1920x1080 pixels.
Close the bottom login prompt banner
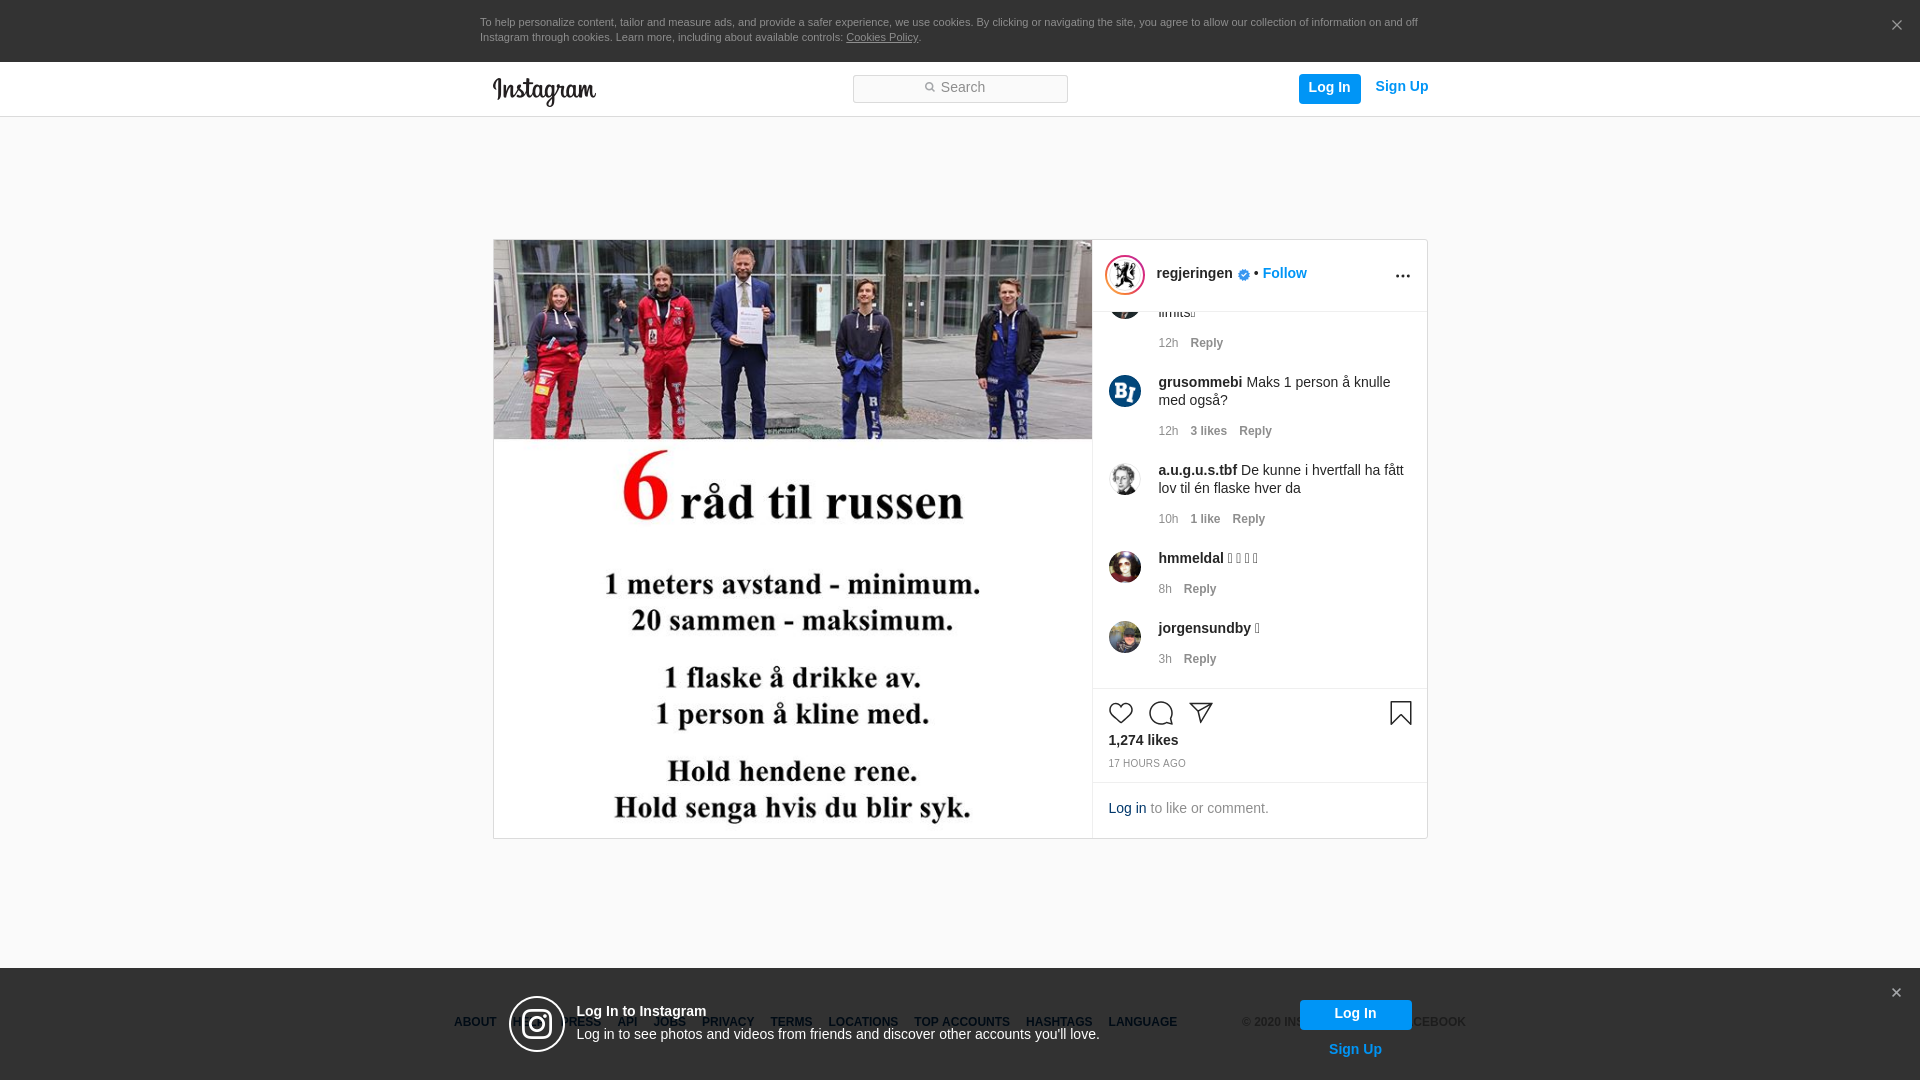click(1896, 993)
